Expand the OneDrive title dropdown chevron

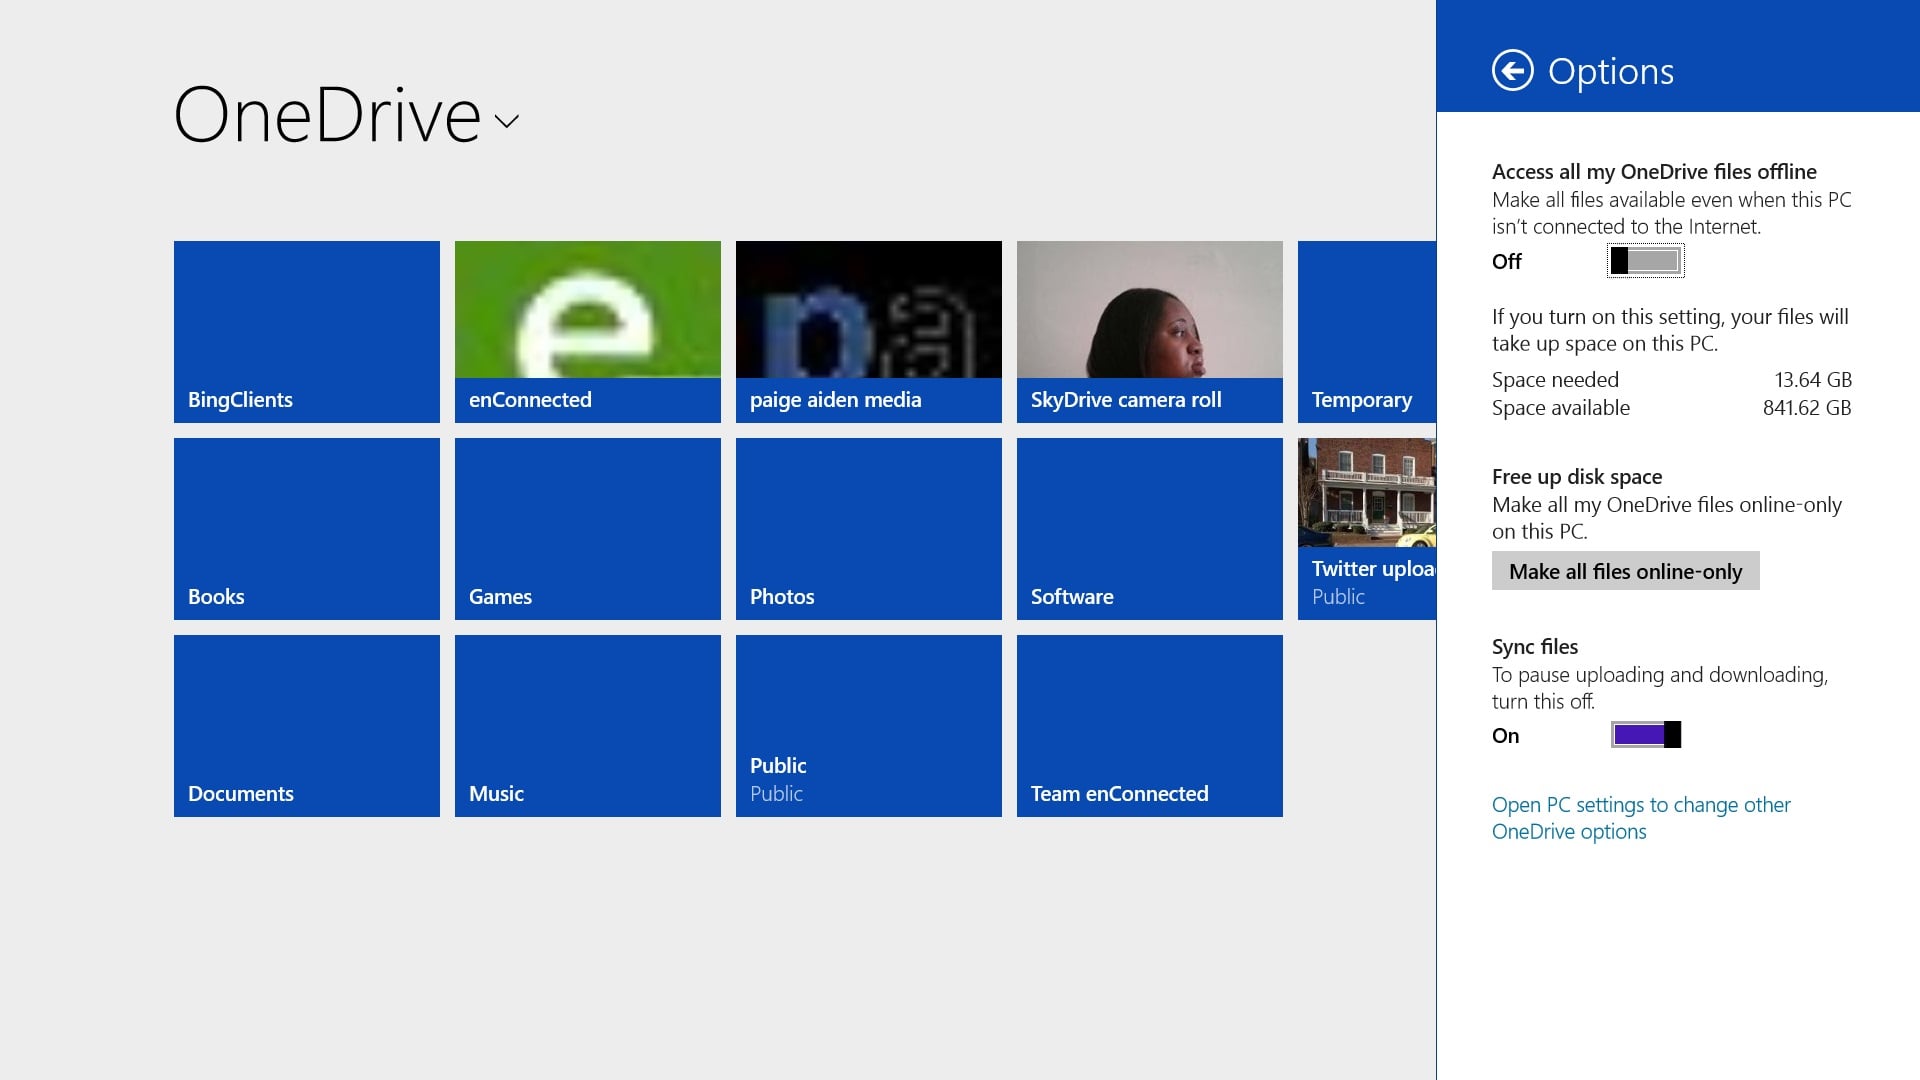[507, 122]
